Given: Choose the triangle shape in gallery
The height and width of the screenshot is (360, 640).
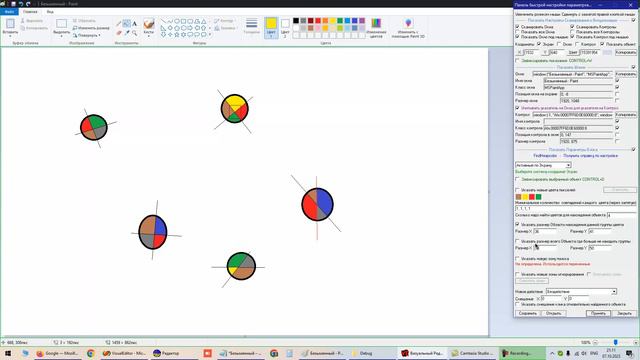Looking at the screenshot, I should coord(203,21).
